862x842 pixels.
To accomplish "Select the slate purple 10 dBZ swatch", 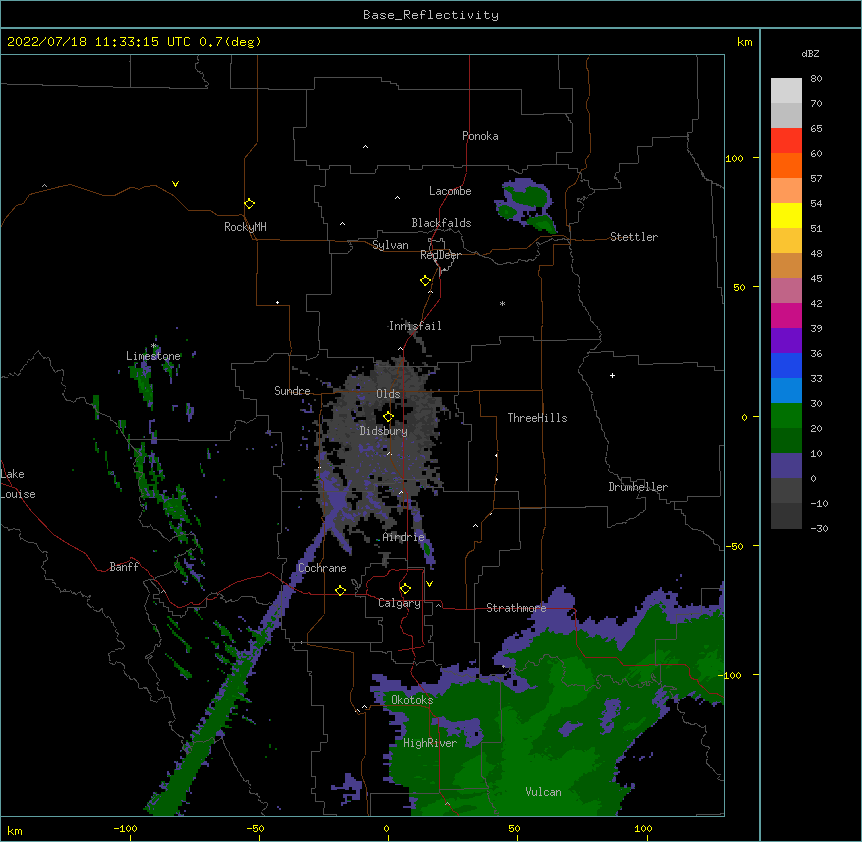I will 786,466.
